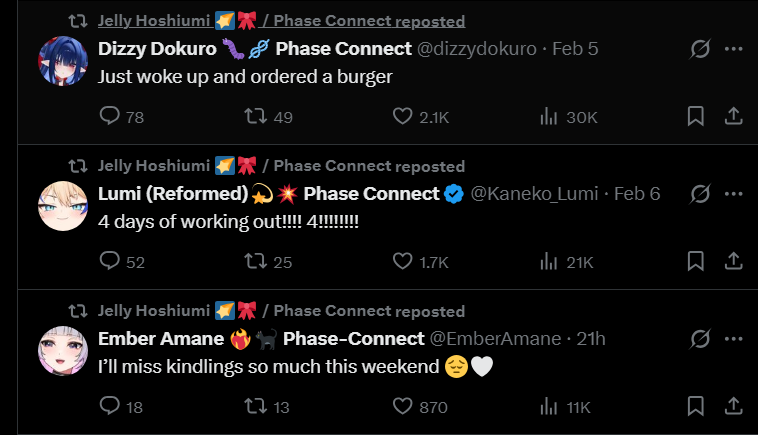Reply to Dizzy Dokuro's burger post

tap(111, 117)
